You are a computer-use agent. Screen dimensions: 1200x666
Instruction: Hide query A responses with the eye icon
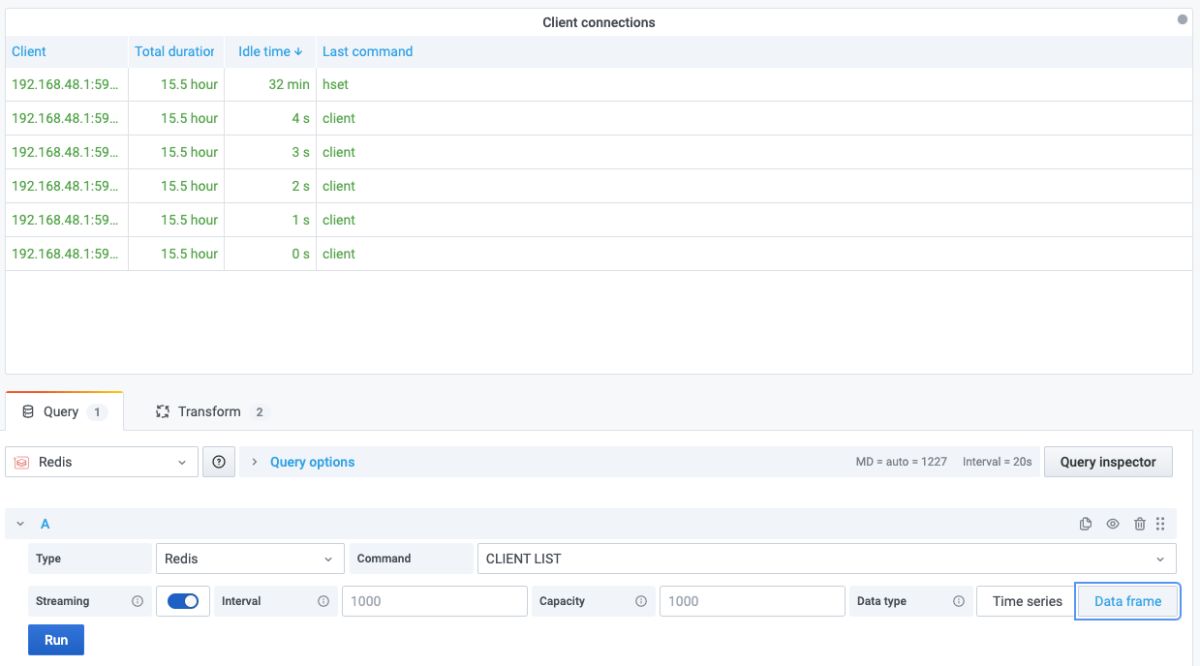point(1112,525)
